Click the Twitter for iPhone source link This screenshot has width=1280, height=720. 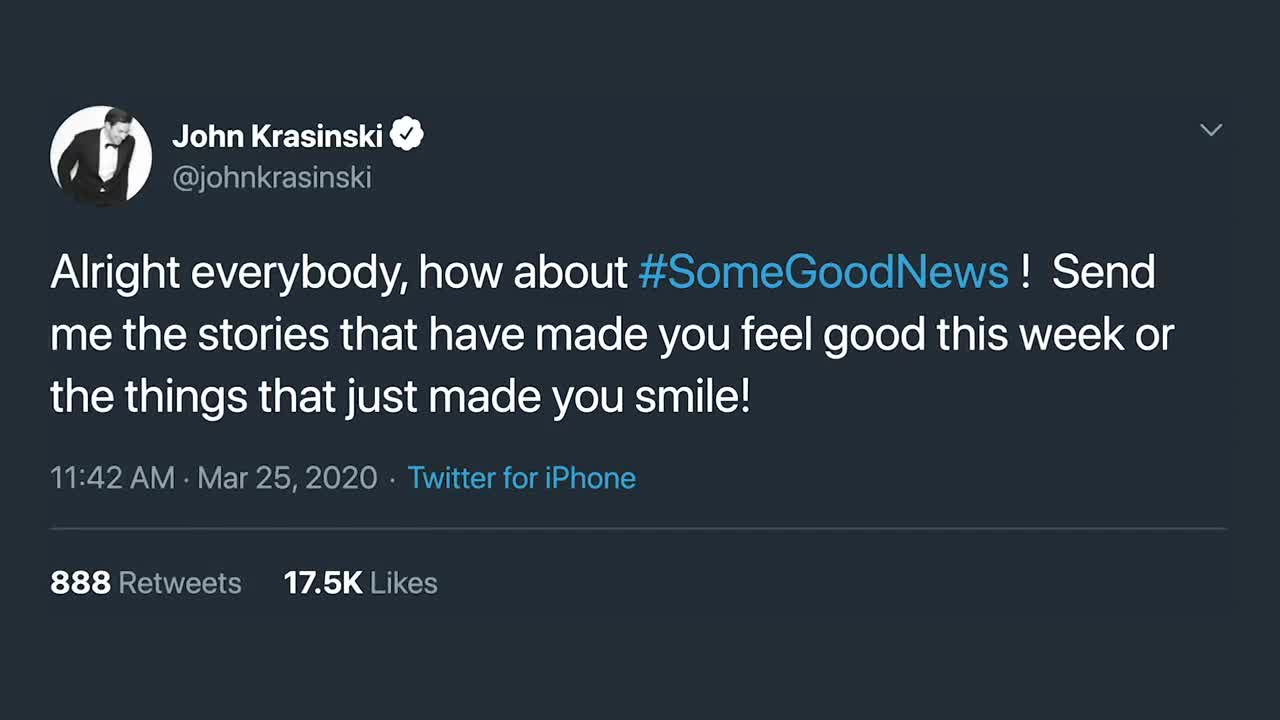click(521, 478)
